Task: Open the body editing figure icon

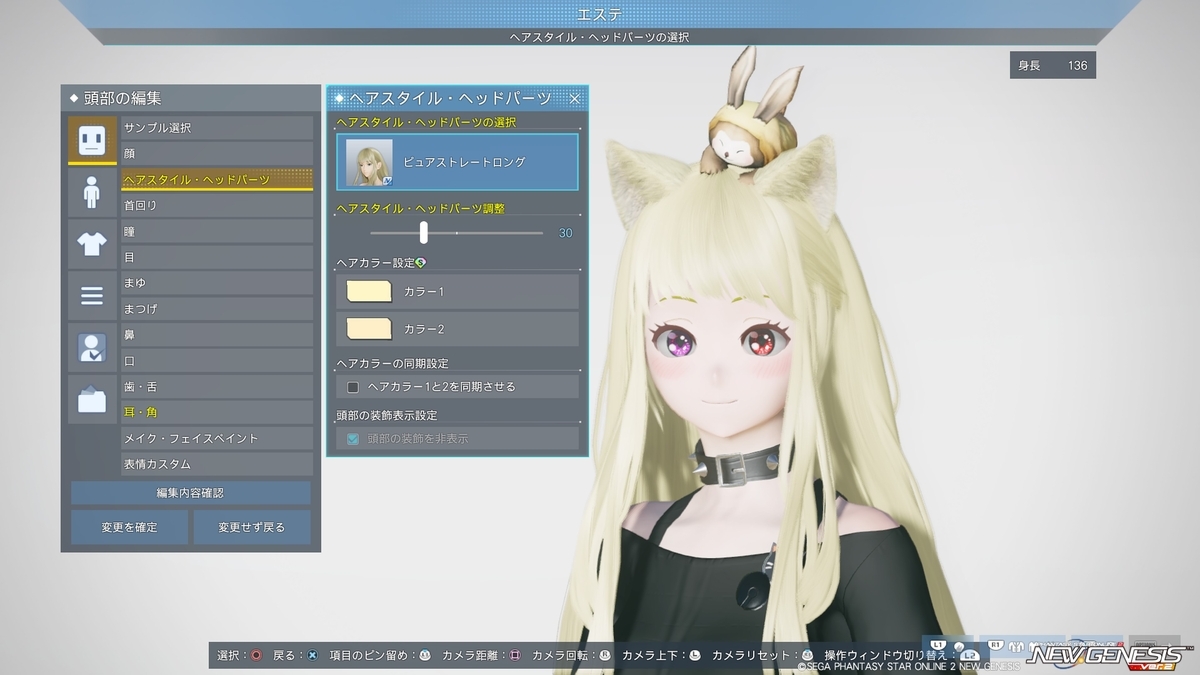Action: (92, 192)
